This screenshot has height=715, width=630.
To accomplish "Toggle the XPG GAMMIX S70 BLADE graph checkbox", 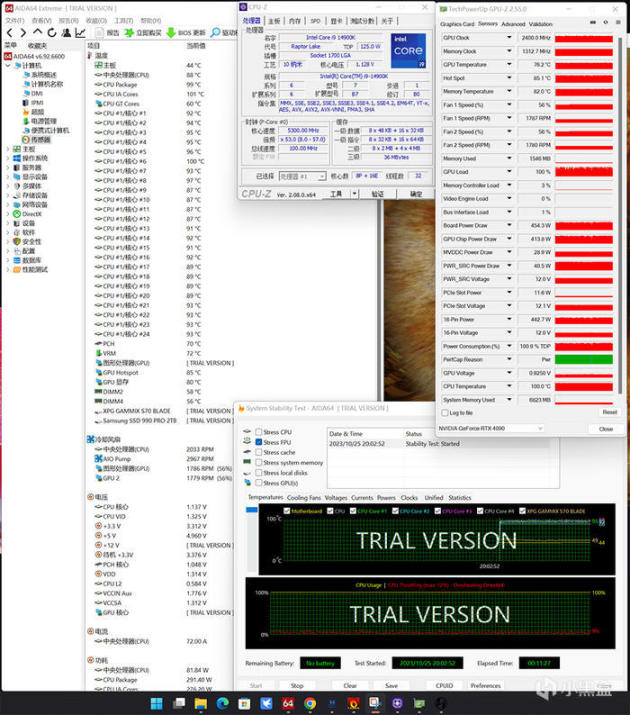I will 522,511.
